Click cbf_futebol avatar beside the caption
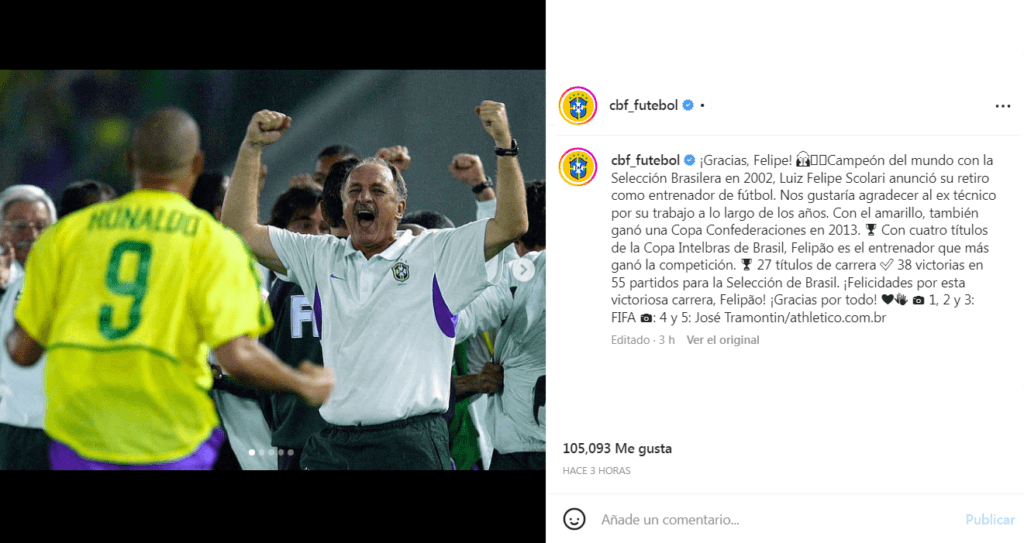Viewport: 1024px width, 543px height. [578, 167]
